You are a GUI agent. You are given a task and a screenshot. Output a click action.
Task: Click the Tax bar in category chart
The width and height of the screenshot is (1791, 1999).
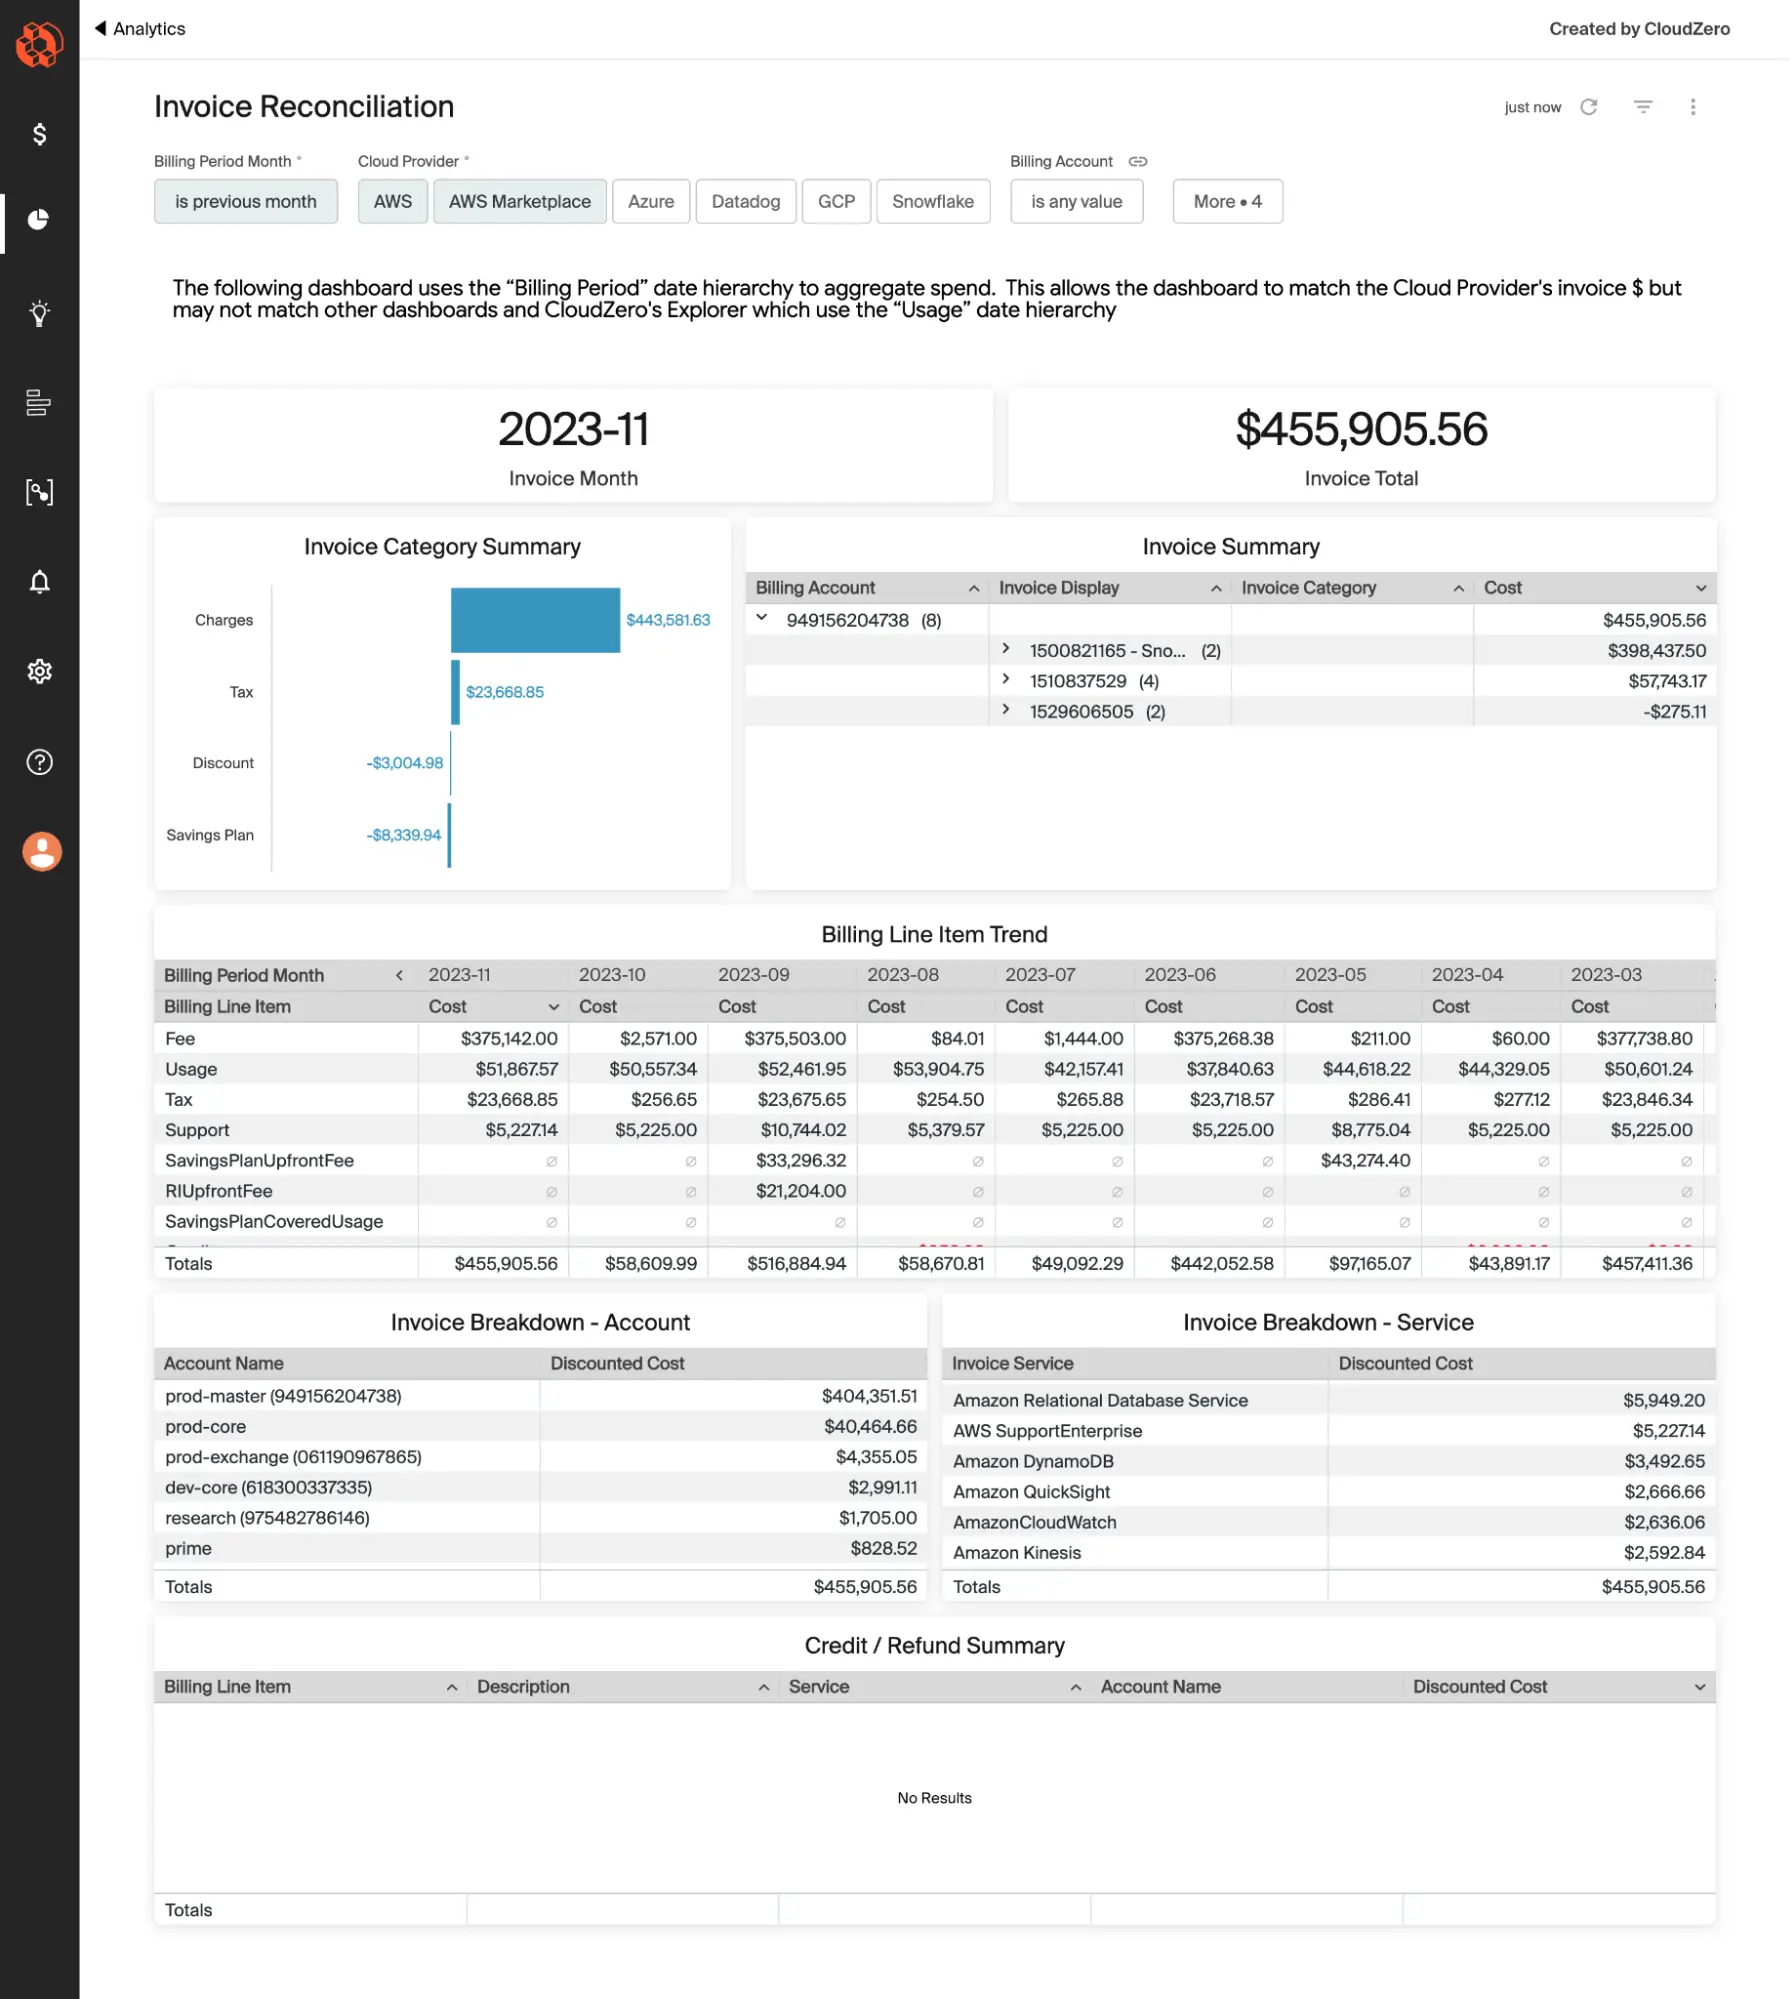pos(456,692)
